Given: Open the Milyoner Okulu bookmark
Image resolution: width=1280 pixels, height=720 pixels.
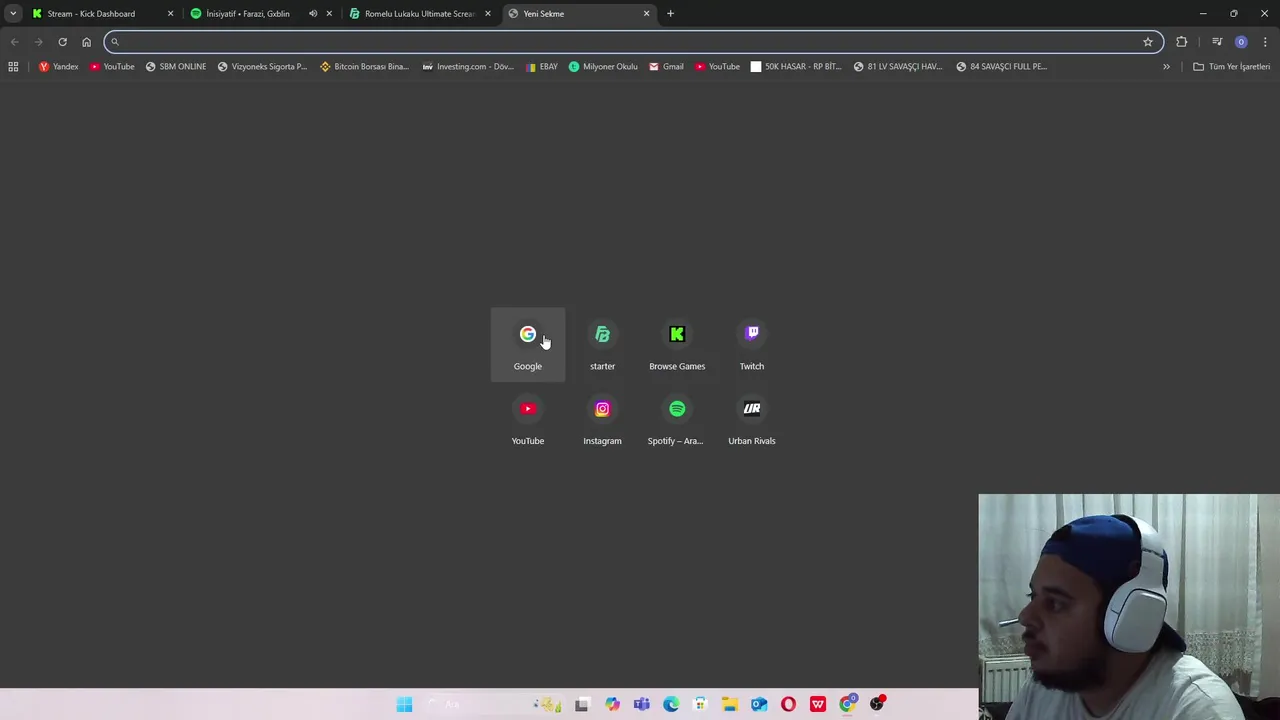Looking at the screenshot, I should pyautogui.click(x=603, y=67).
